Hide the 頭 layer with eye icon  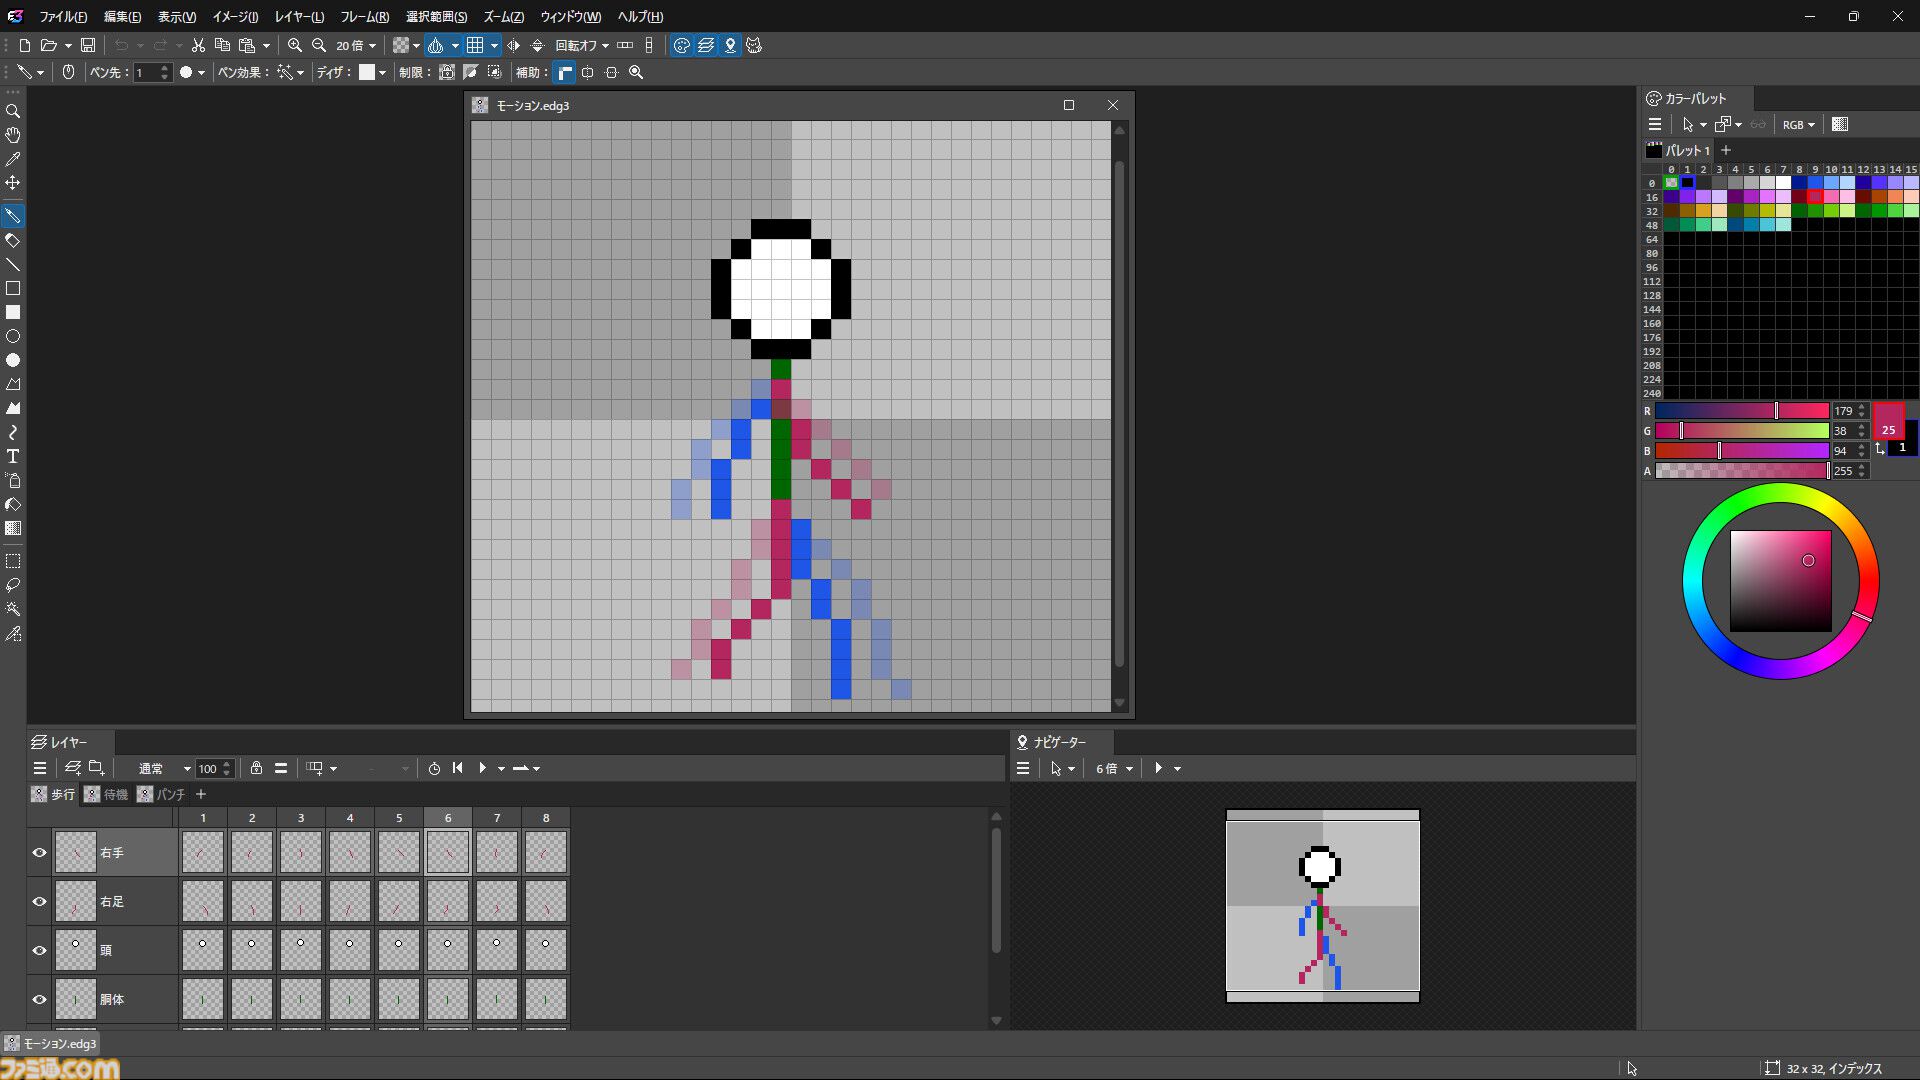coord(40,951)
